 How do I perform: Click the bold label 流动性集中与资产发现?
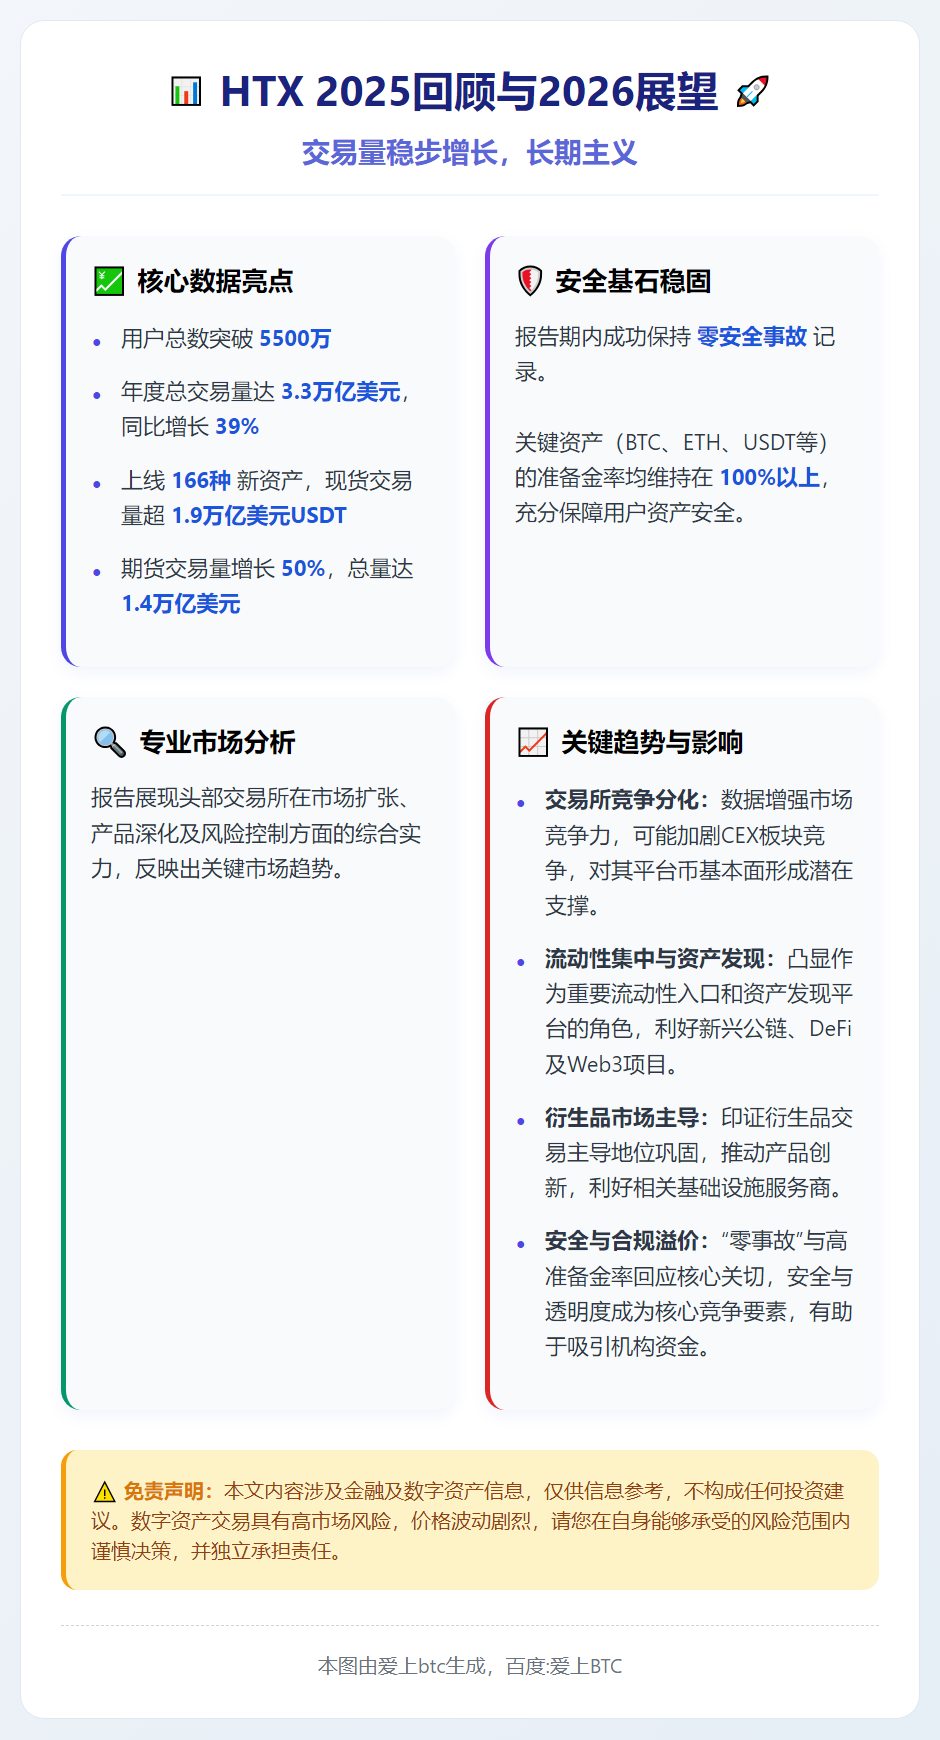(654, 959)
